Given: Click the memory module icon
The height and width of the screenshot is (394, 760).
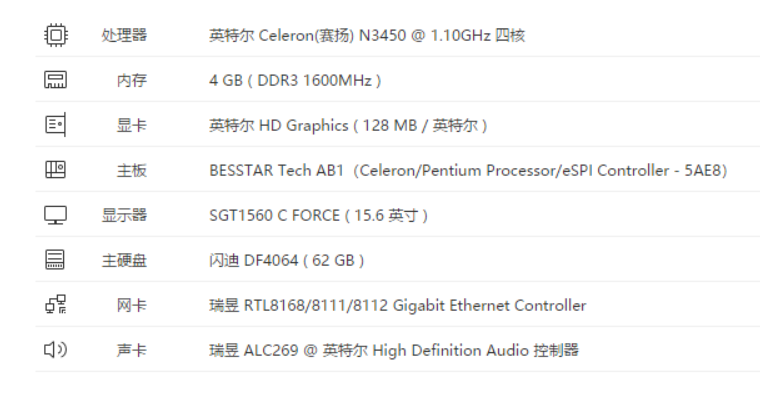Looking at the screenshot, I should coord(56,80).
